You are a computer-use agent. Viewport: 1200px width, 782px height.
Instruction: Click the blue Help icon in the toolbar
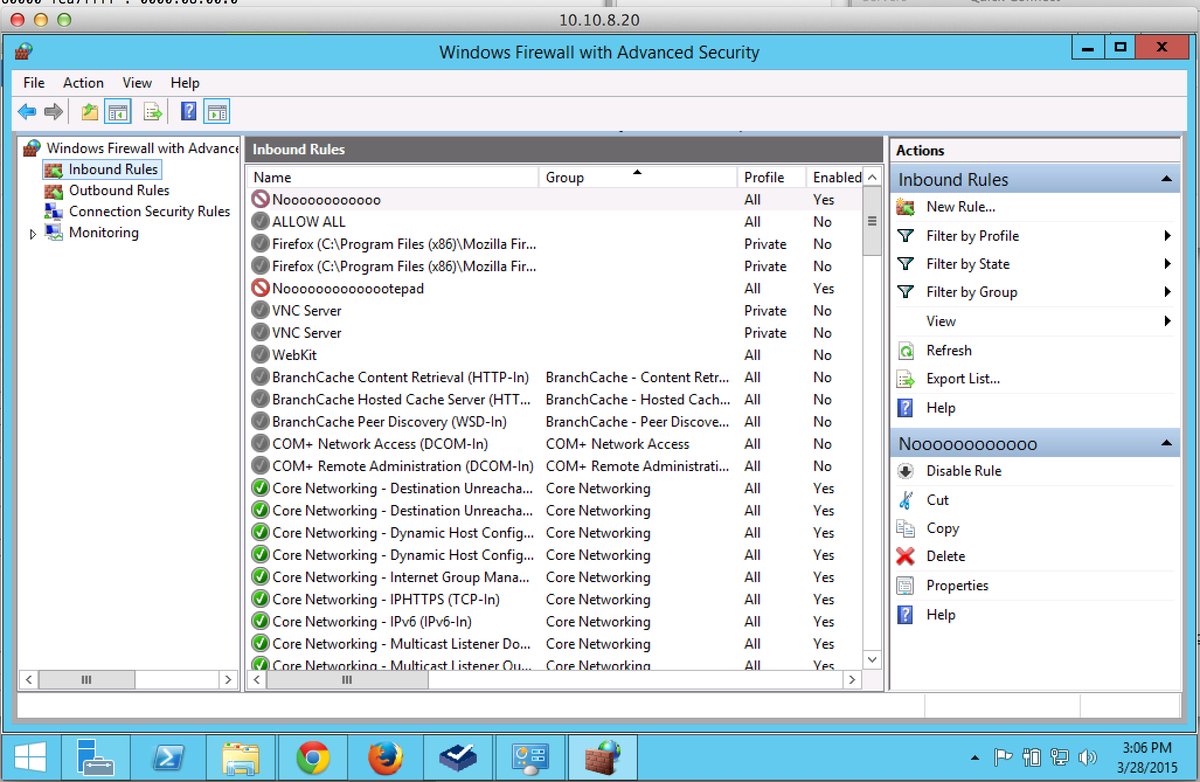coord(188,112)
